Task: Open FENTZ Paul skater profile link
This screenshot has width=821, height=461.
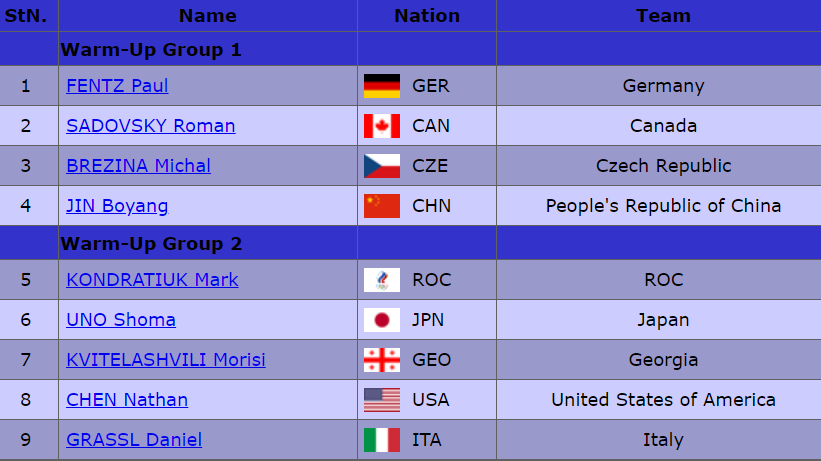Action: (117, 86)
